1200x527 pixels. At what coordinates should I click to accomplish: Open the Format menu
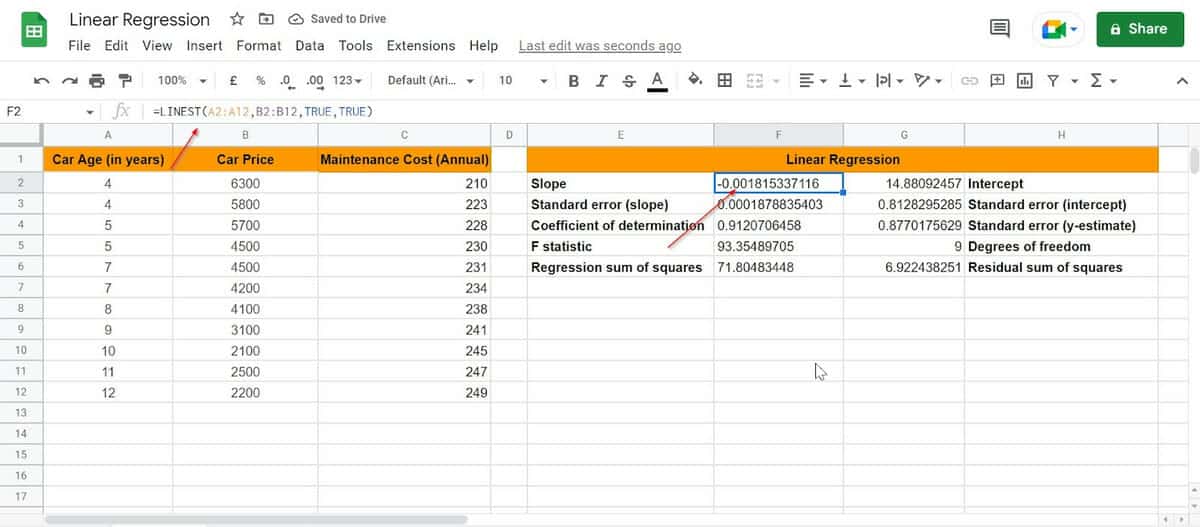[259, 46]
